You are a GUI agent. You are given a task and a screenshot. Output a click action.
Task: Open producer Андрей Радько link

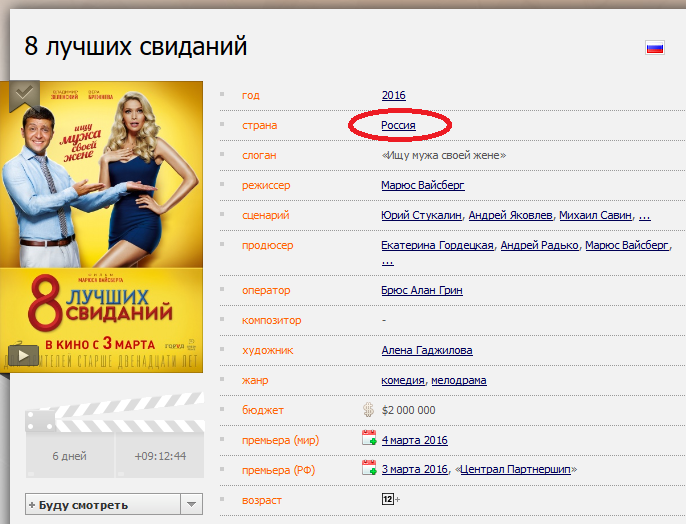(x=539, y=245)
